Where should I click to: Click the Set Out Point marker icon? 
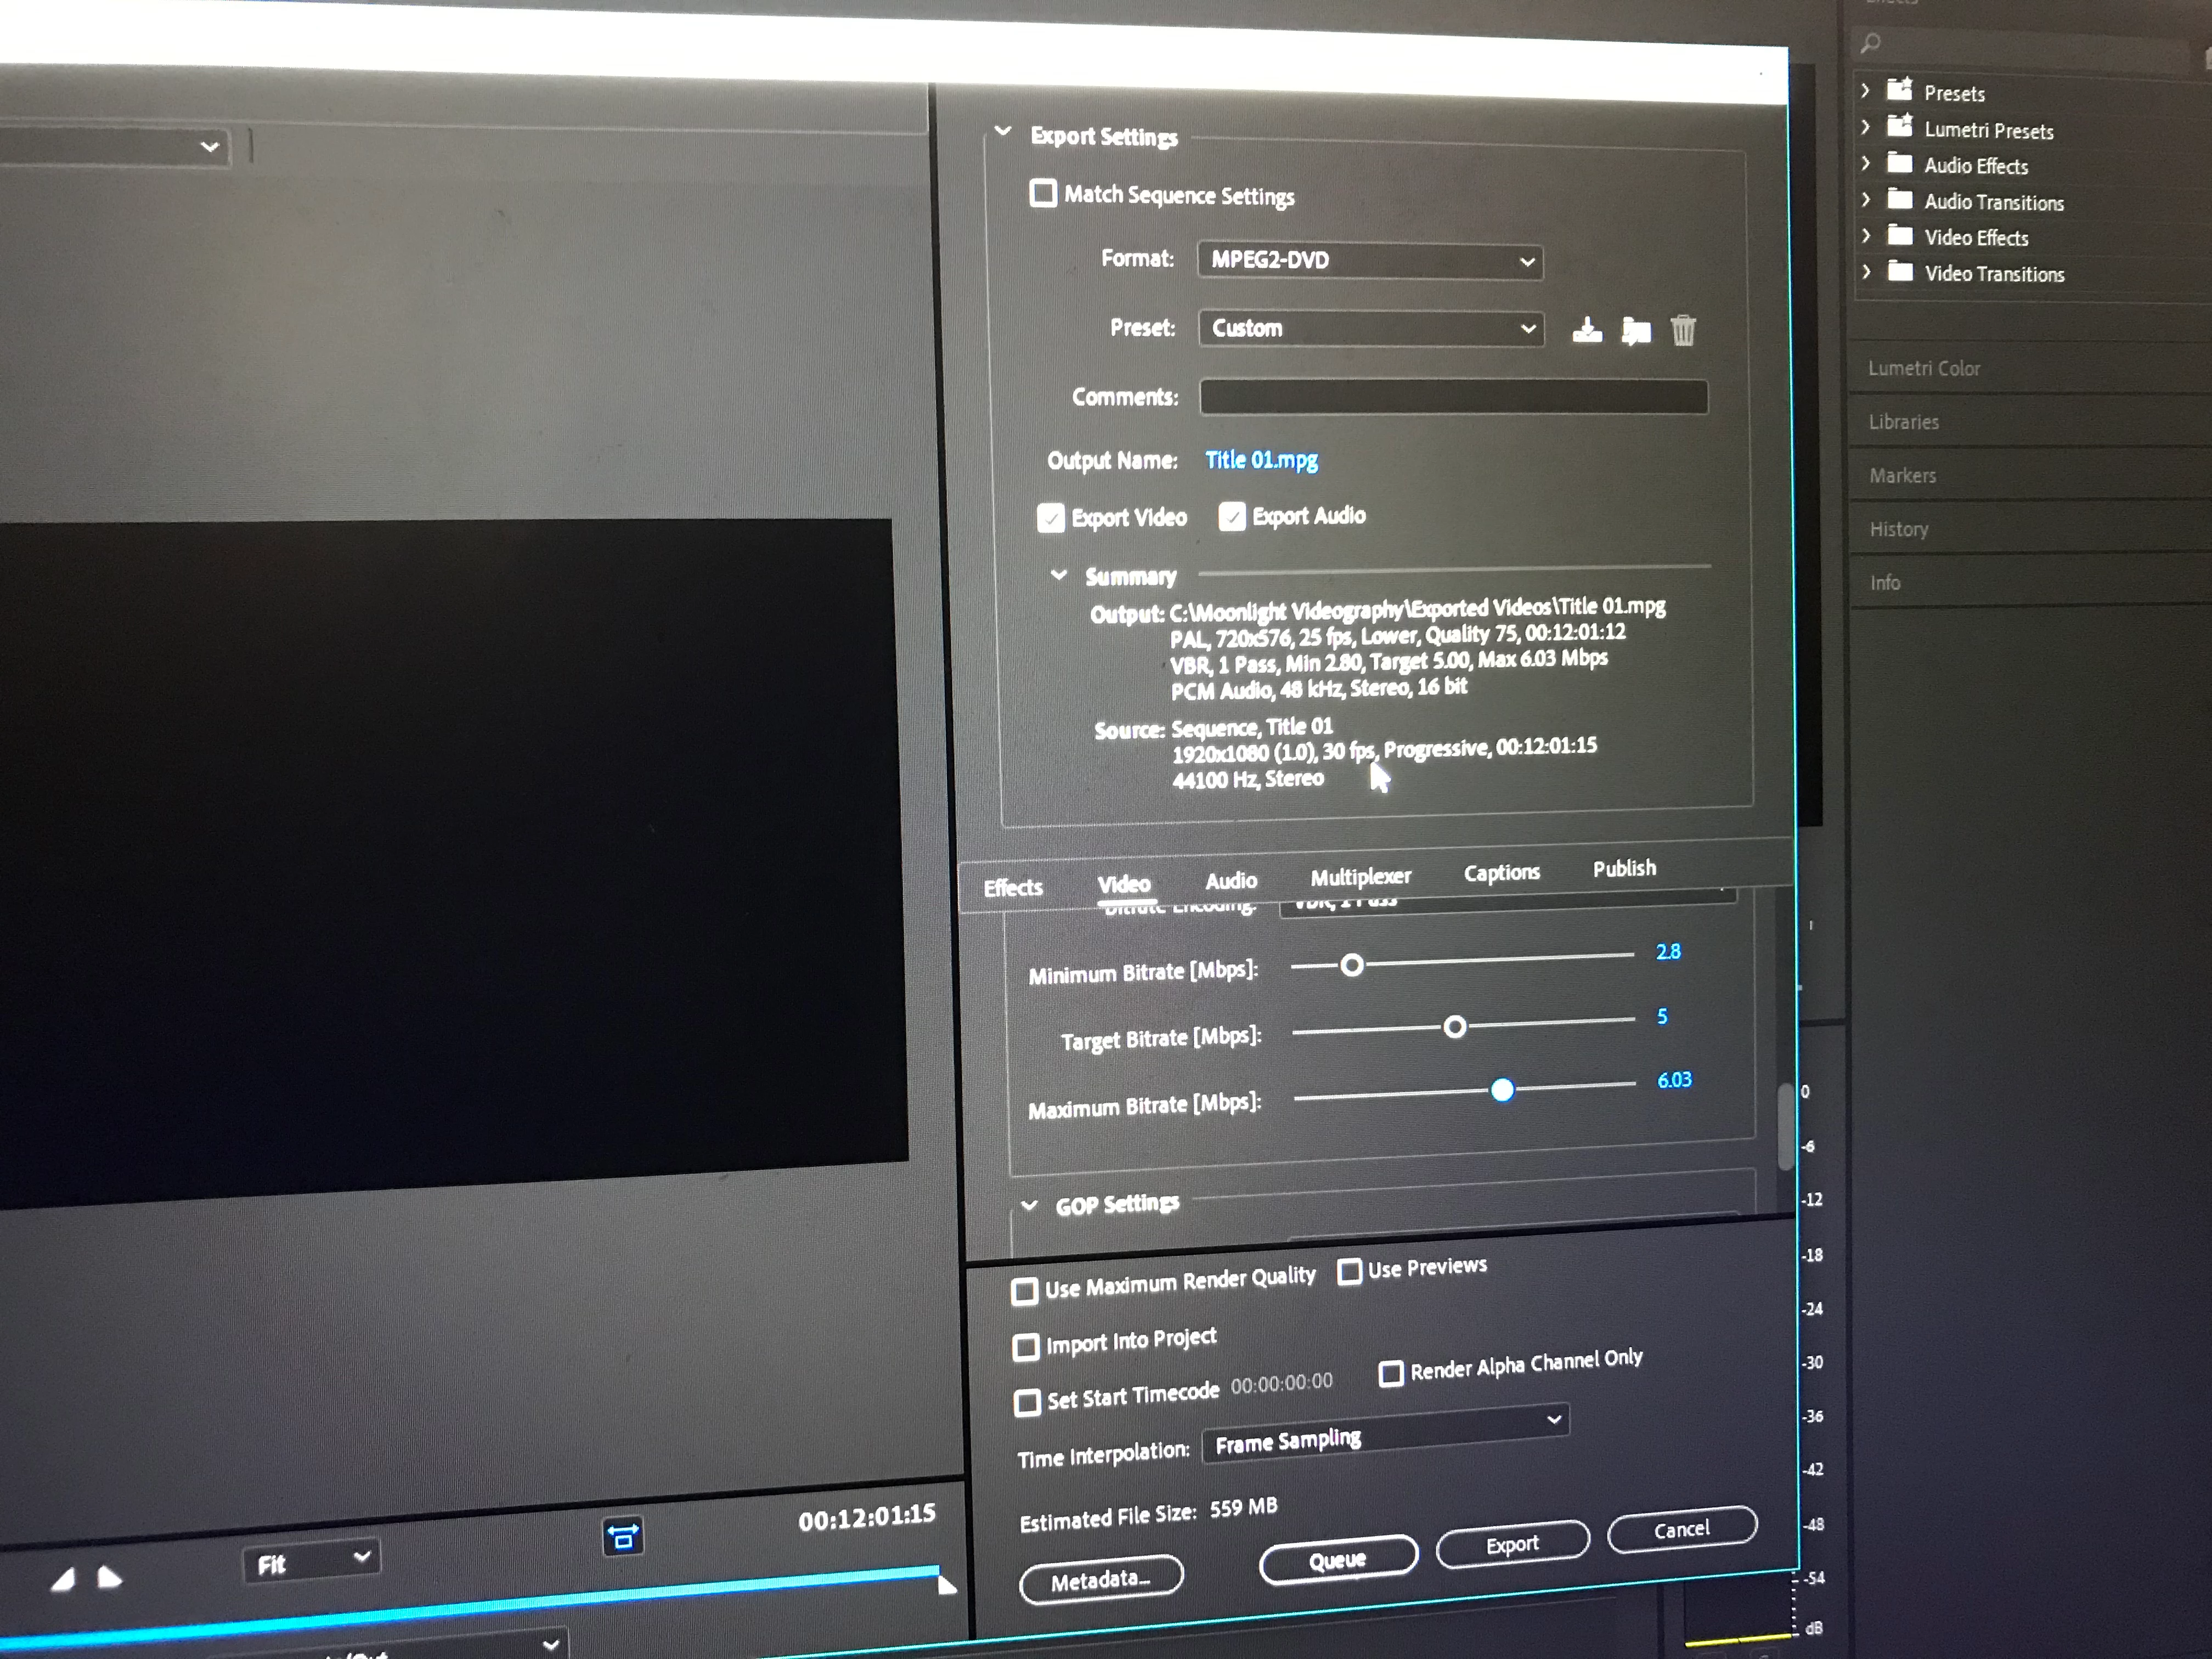click(109, 1578)
